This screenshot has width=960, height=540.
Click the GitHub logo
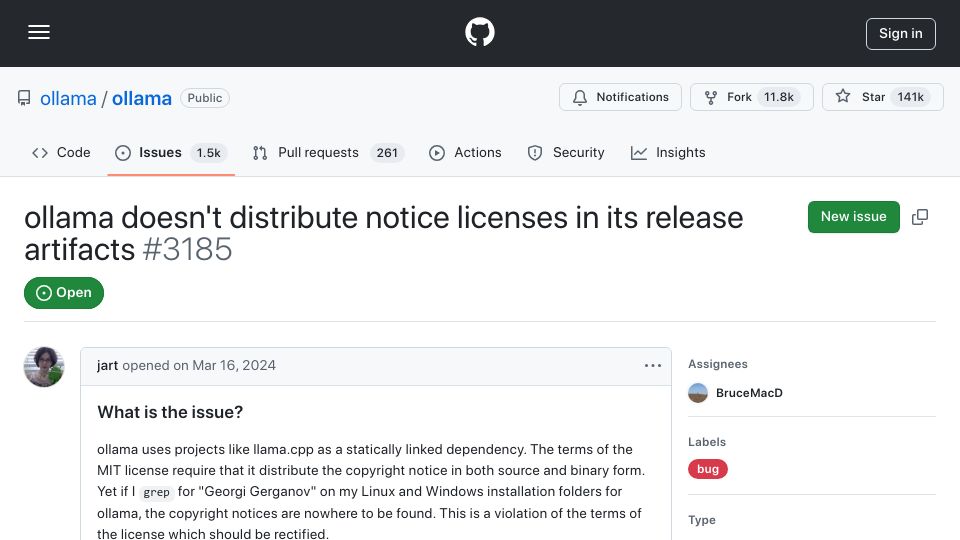[479, 32]
